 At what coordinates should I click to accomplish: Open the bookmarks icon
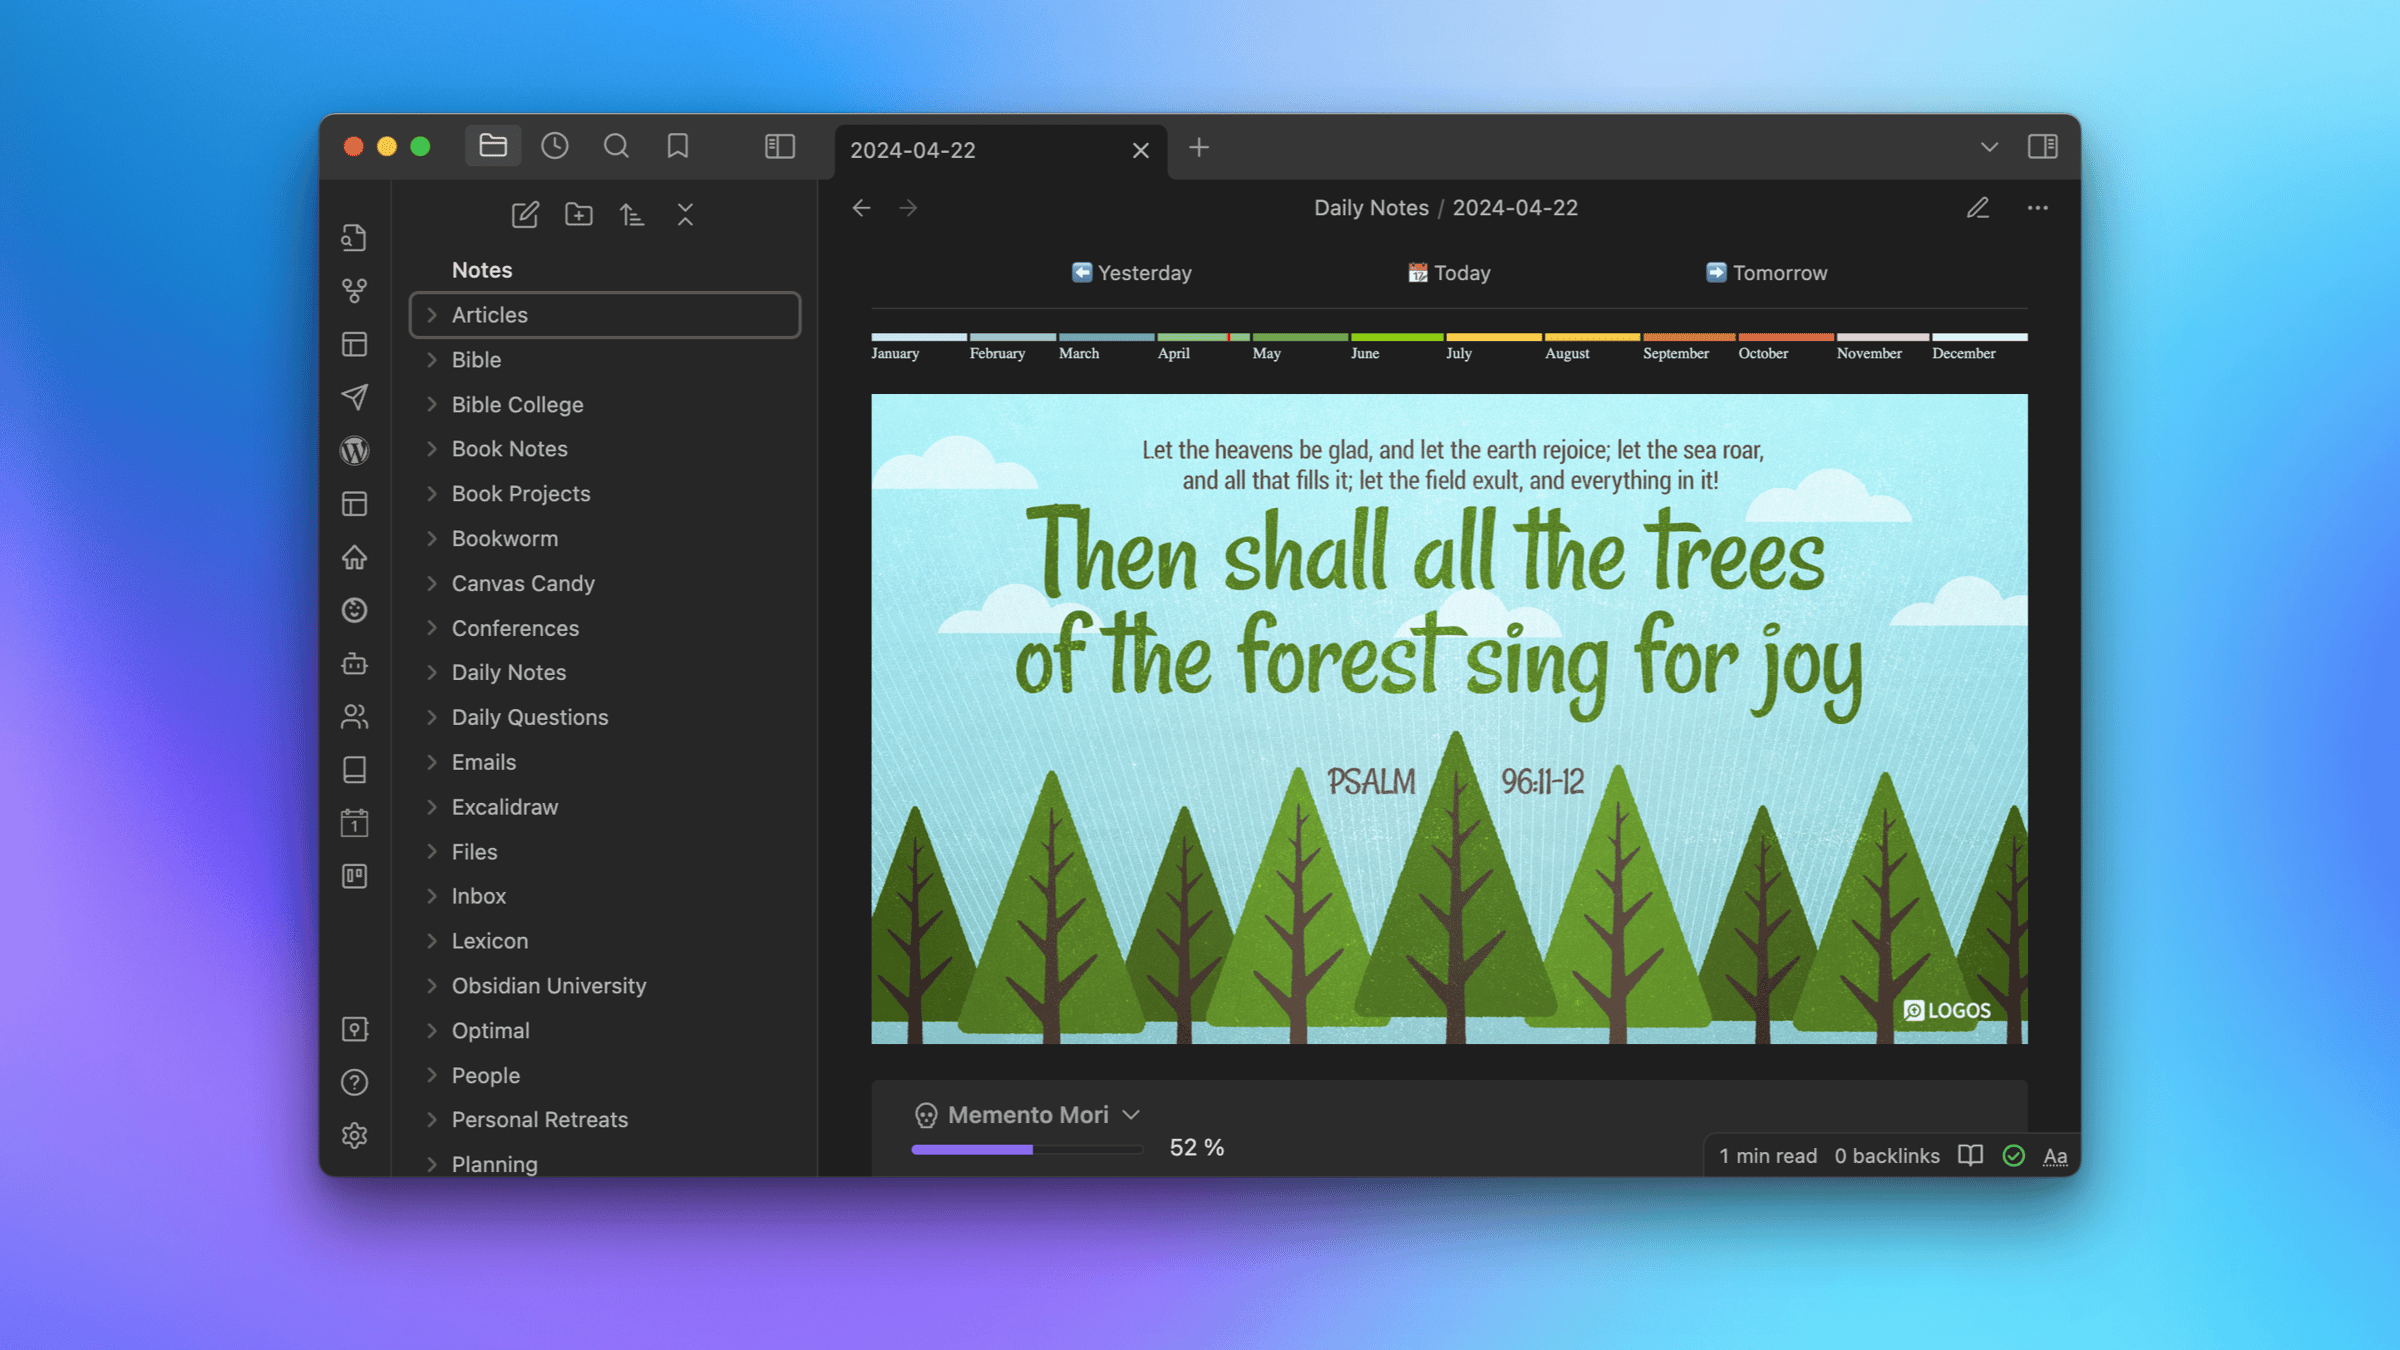[x=677, y=146]
